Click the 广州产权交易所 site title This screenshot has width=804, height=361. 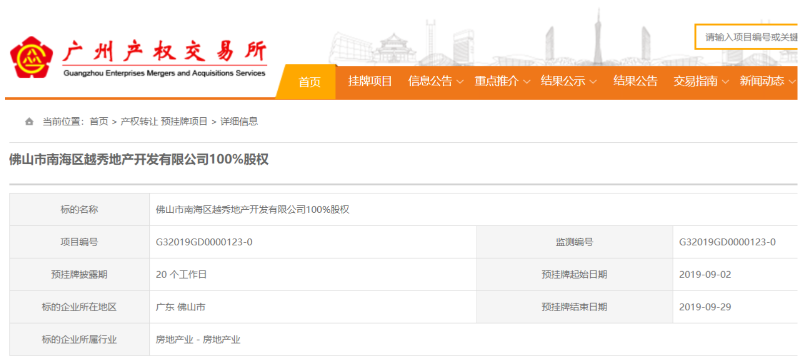(x=164, y=52)
